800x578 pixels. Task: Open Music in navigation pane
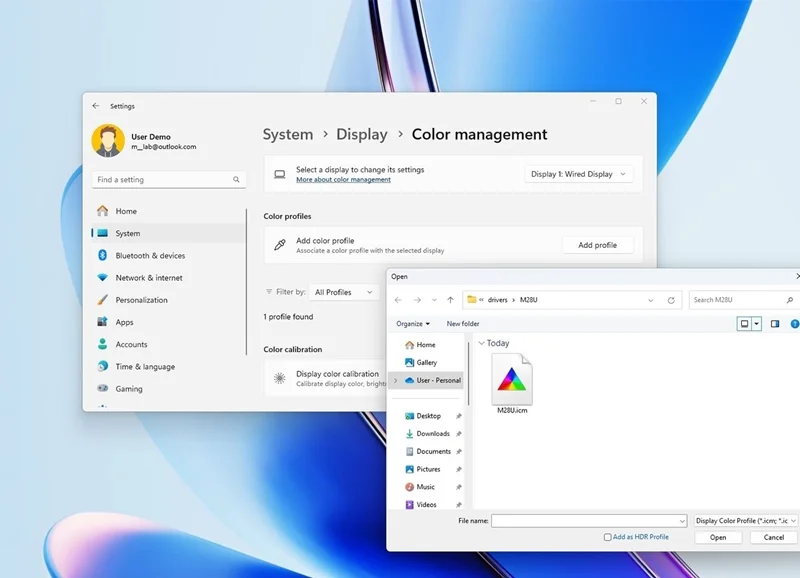tap(426, 487)
